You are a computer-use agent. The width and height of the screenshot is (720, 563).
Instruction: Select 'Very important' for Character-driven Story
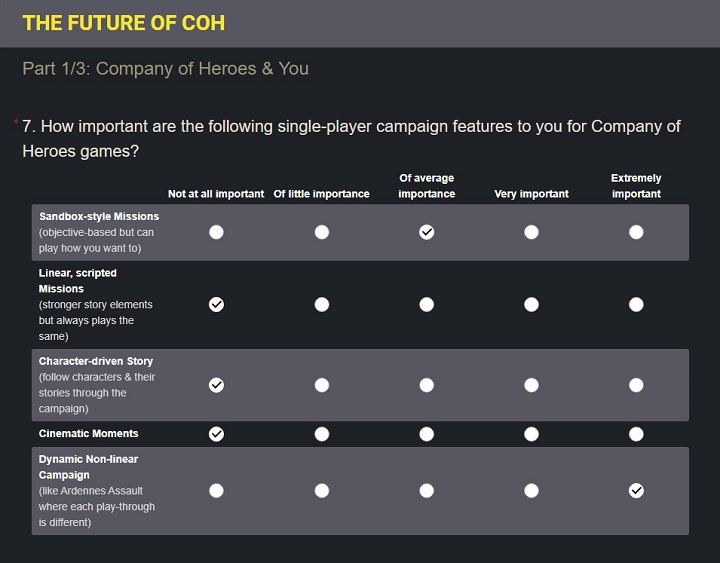click(x=531, y=384)
